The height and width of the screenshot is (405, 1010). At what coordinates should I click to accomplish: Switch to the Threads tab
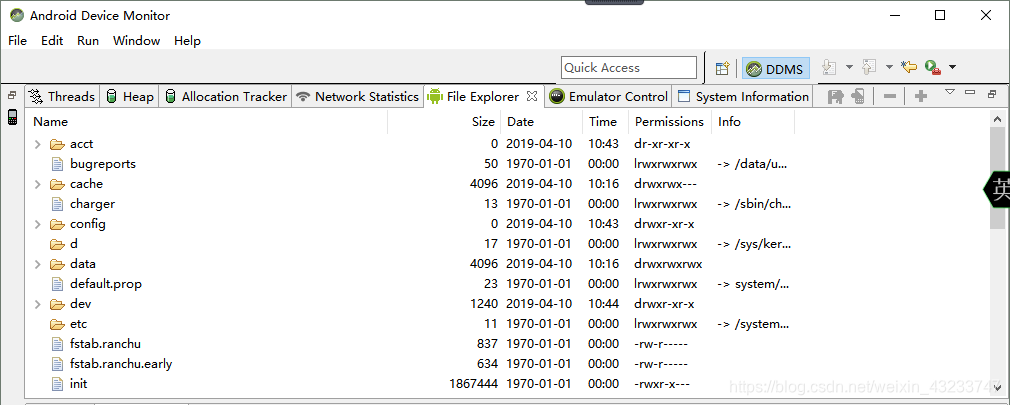click(62, 97)
